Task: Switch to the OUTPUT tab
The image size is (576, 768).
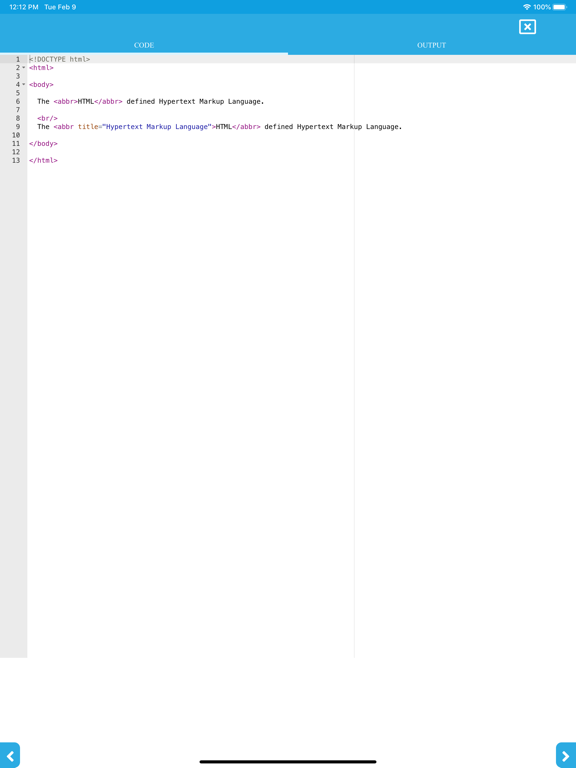Action: coord(432,45)
